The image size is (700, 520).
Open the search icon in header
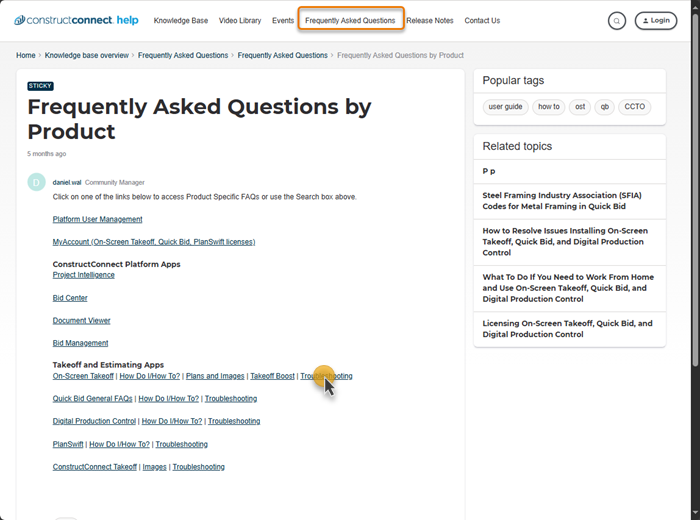[617, 21]
